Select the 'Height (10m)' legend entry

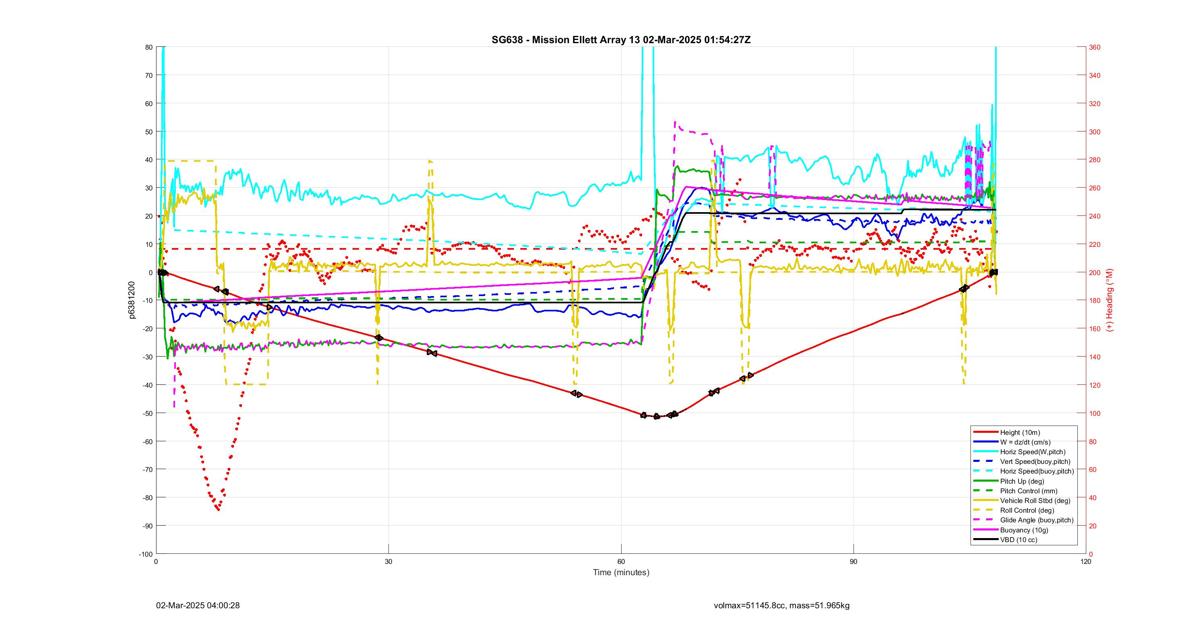pyautogui.click(x=1022, y=432)
